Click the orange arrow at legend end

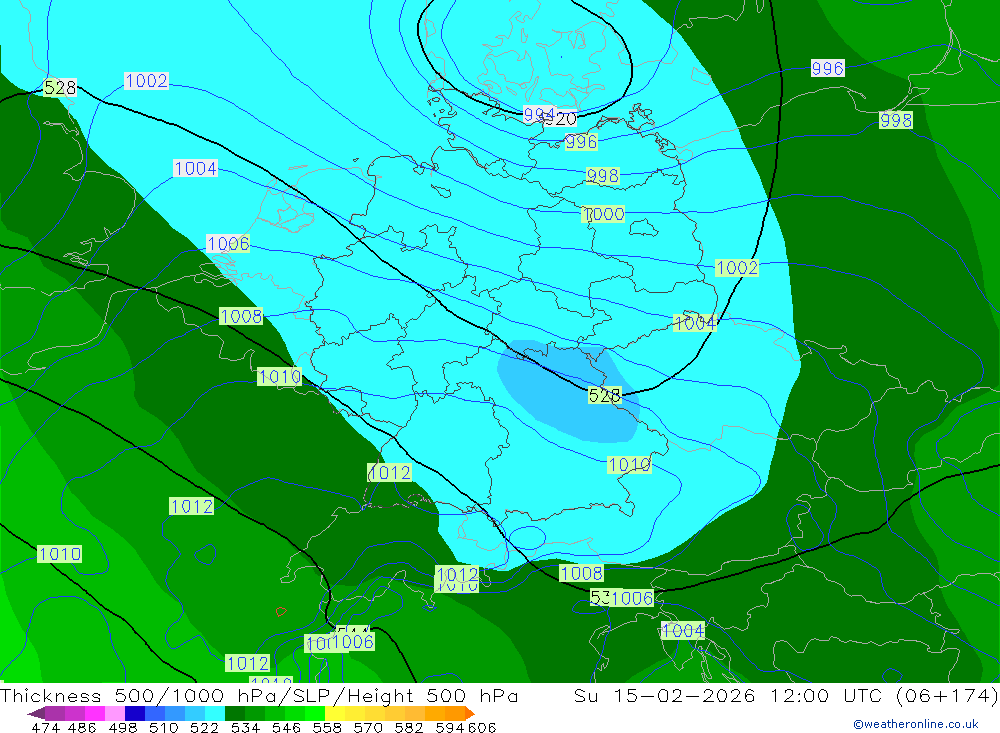point(469,713)
